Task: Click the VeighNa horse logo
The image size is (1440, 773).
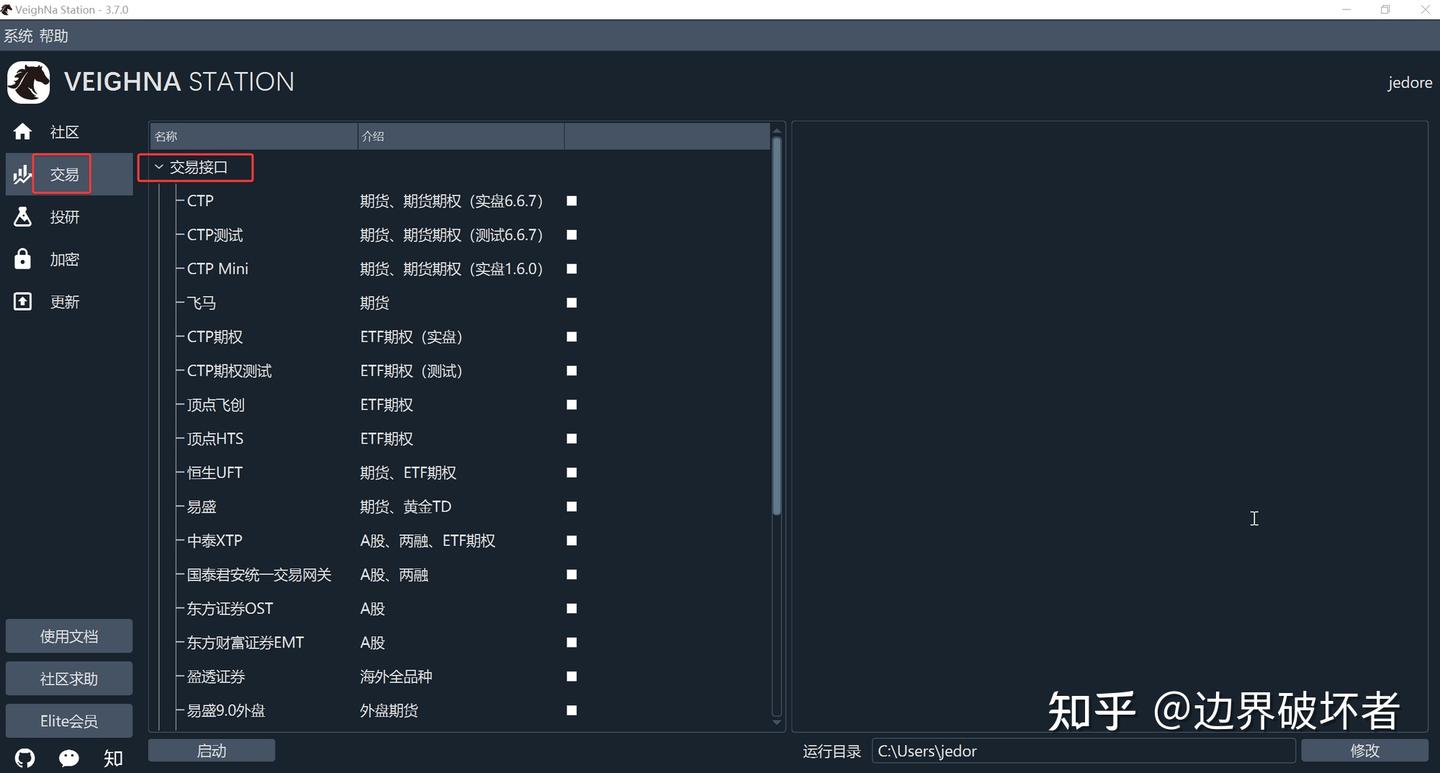Action: coord(28,82)
